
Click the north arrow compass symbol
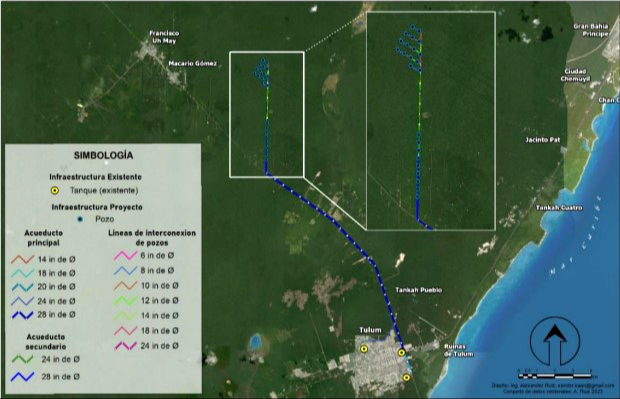click(x=555, y=342)
